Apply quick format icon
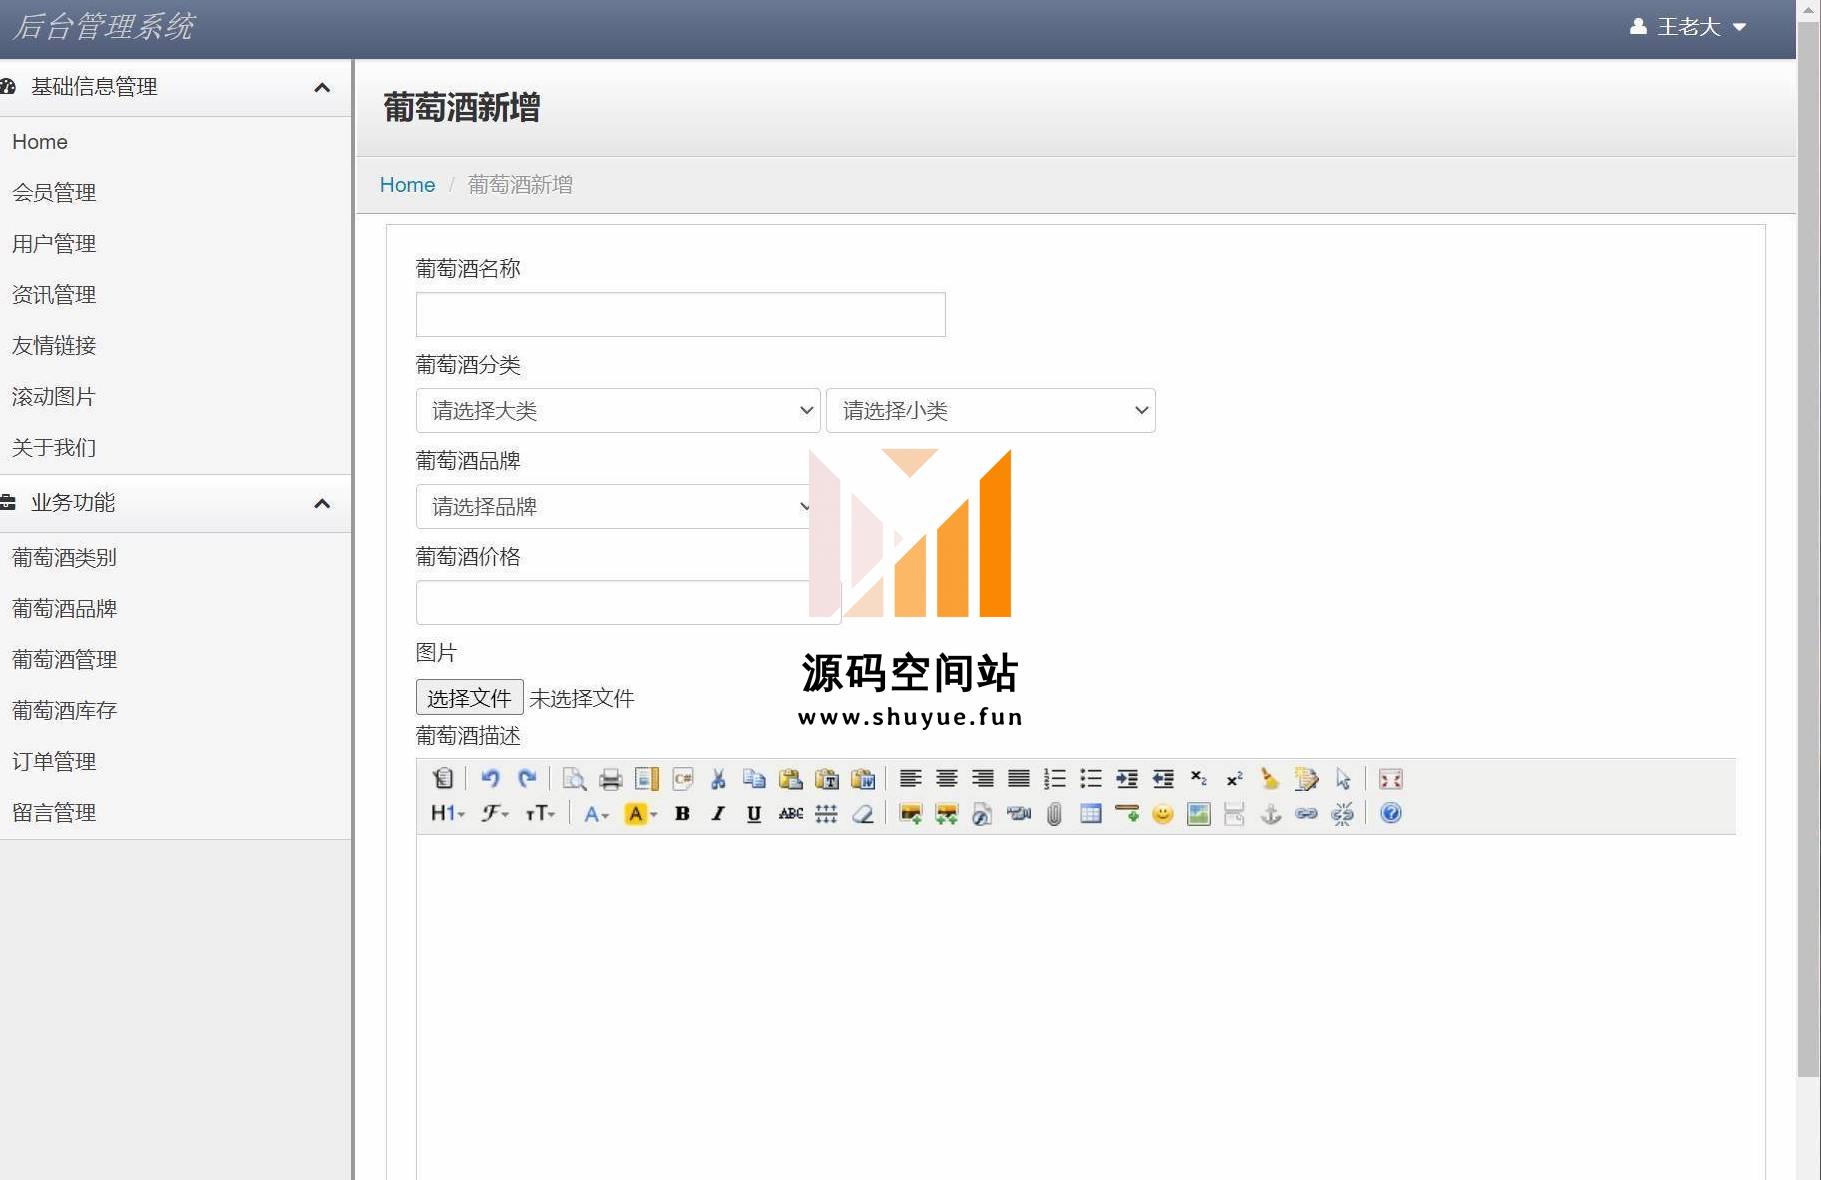The width and height of the screenshot is (1821, 1180). coord(1306,779)
